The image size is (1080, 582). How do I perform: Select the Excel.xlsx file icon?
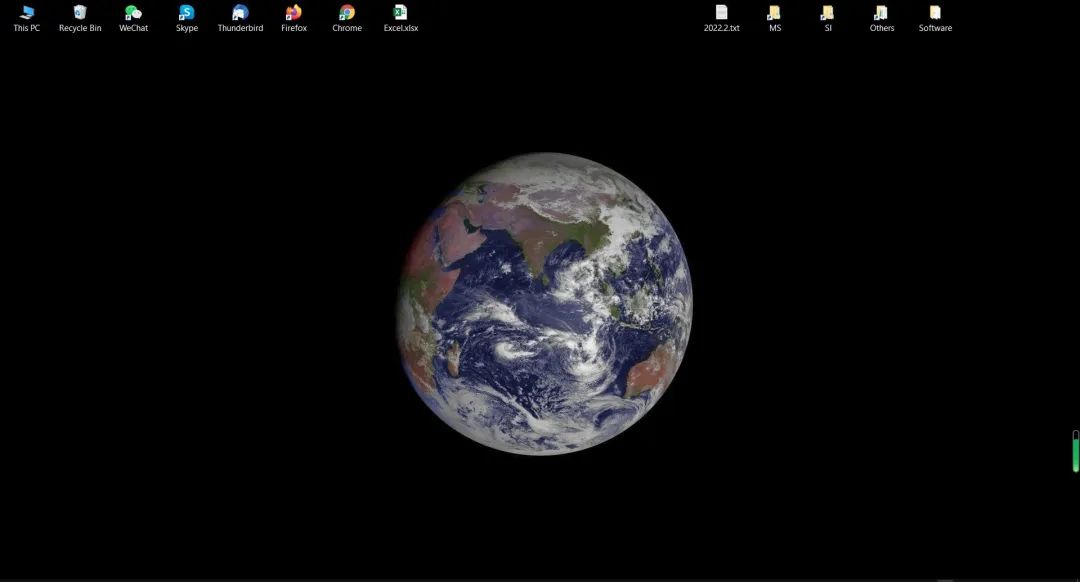[x=401, y=19]
